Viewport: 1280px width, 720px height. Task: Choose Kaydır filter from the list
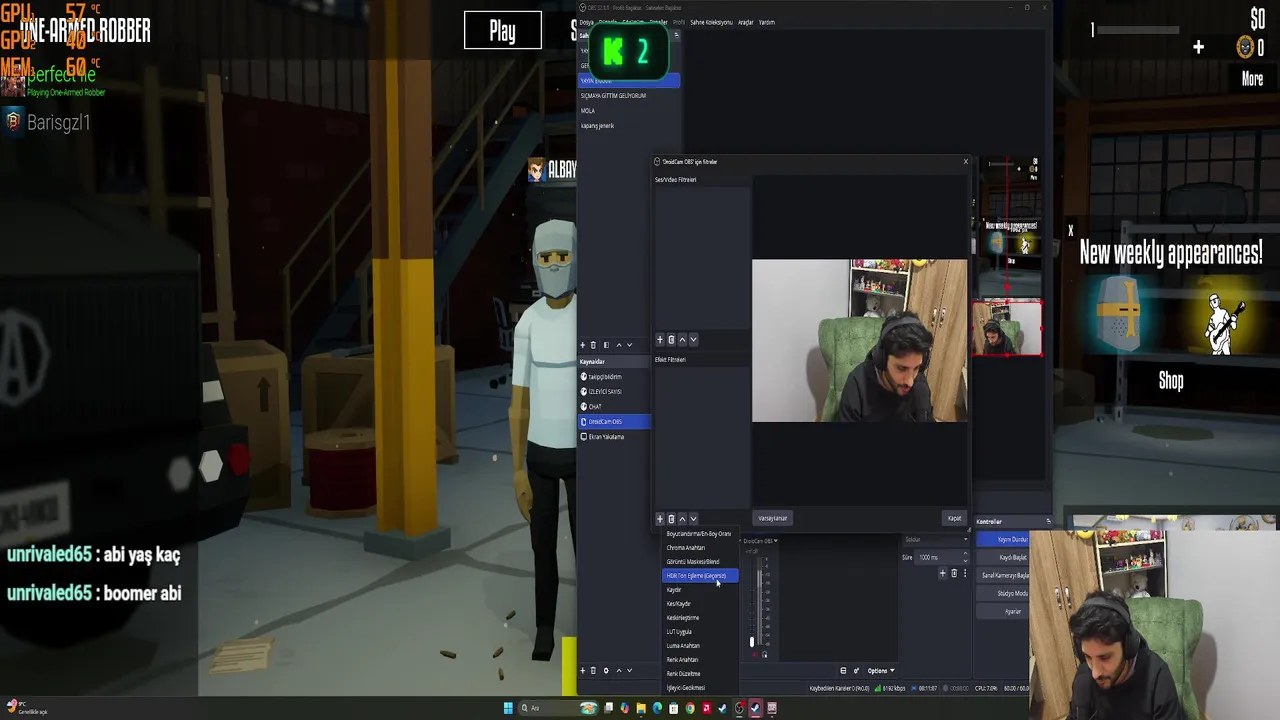[x=699, y=590]
